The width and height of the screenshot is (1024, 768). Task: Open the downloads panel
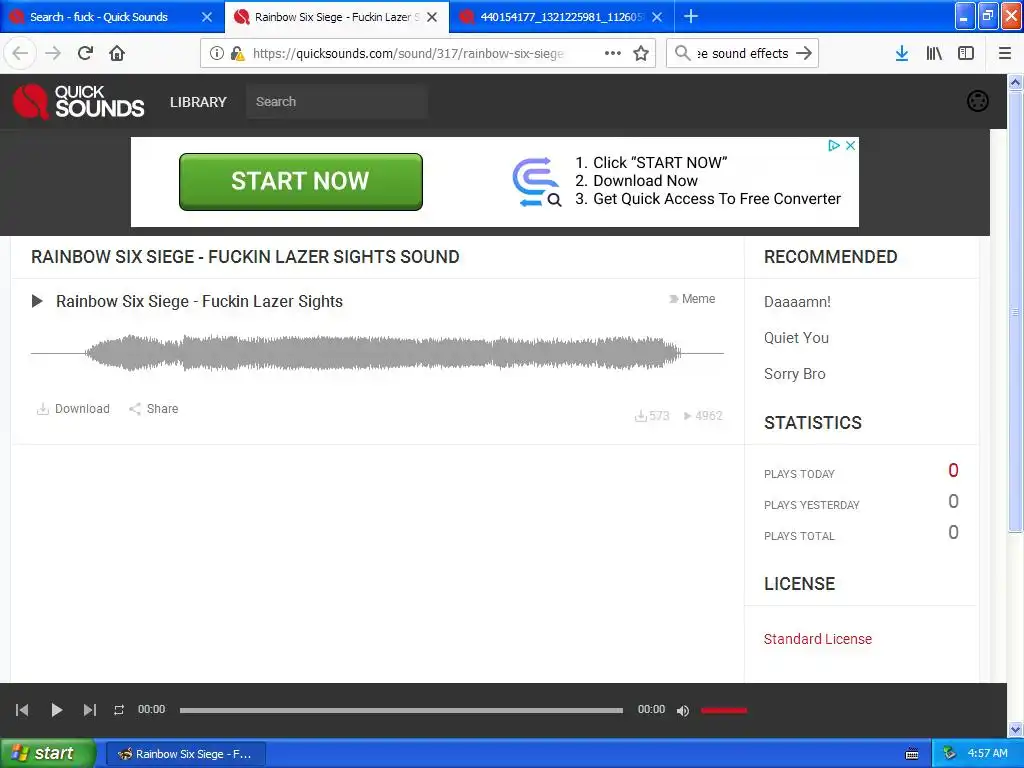pyautogui.click(x=902, y=53)
